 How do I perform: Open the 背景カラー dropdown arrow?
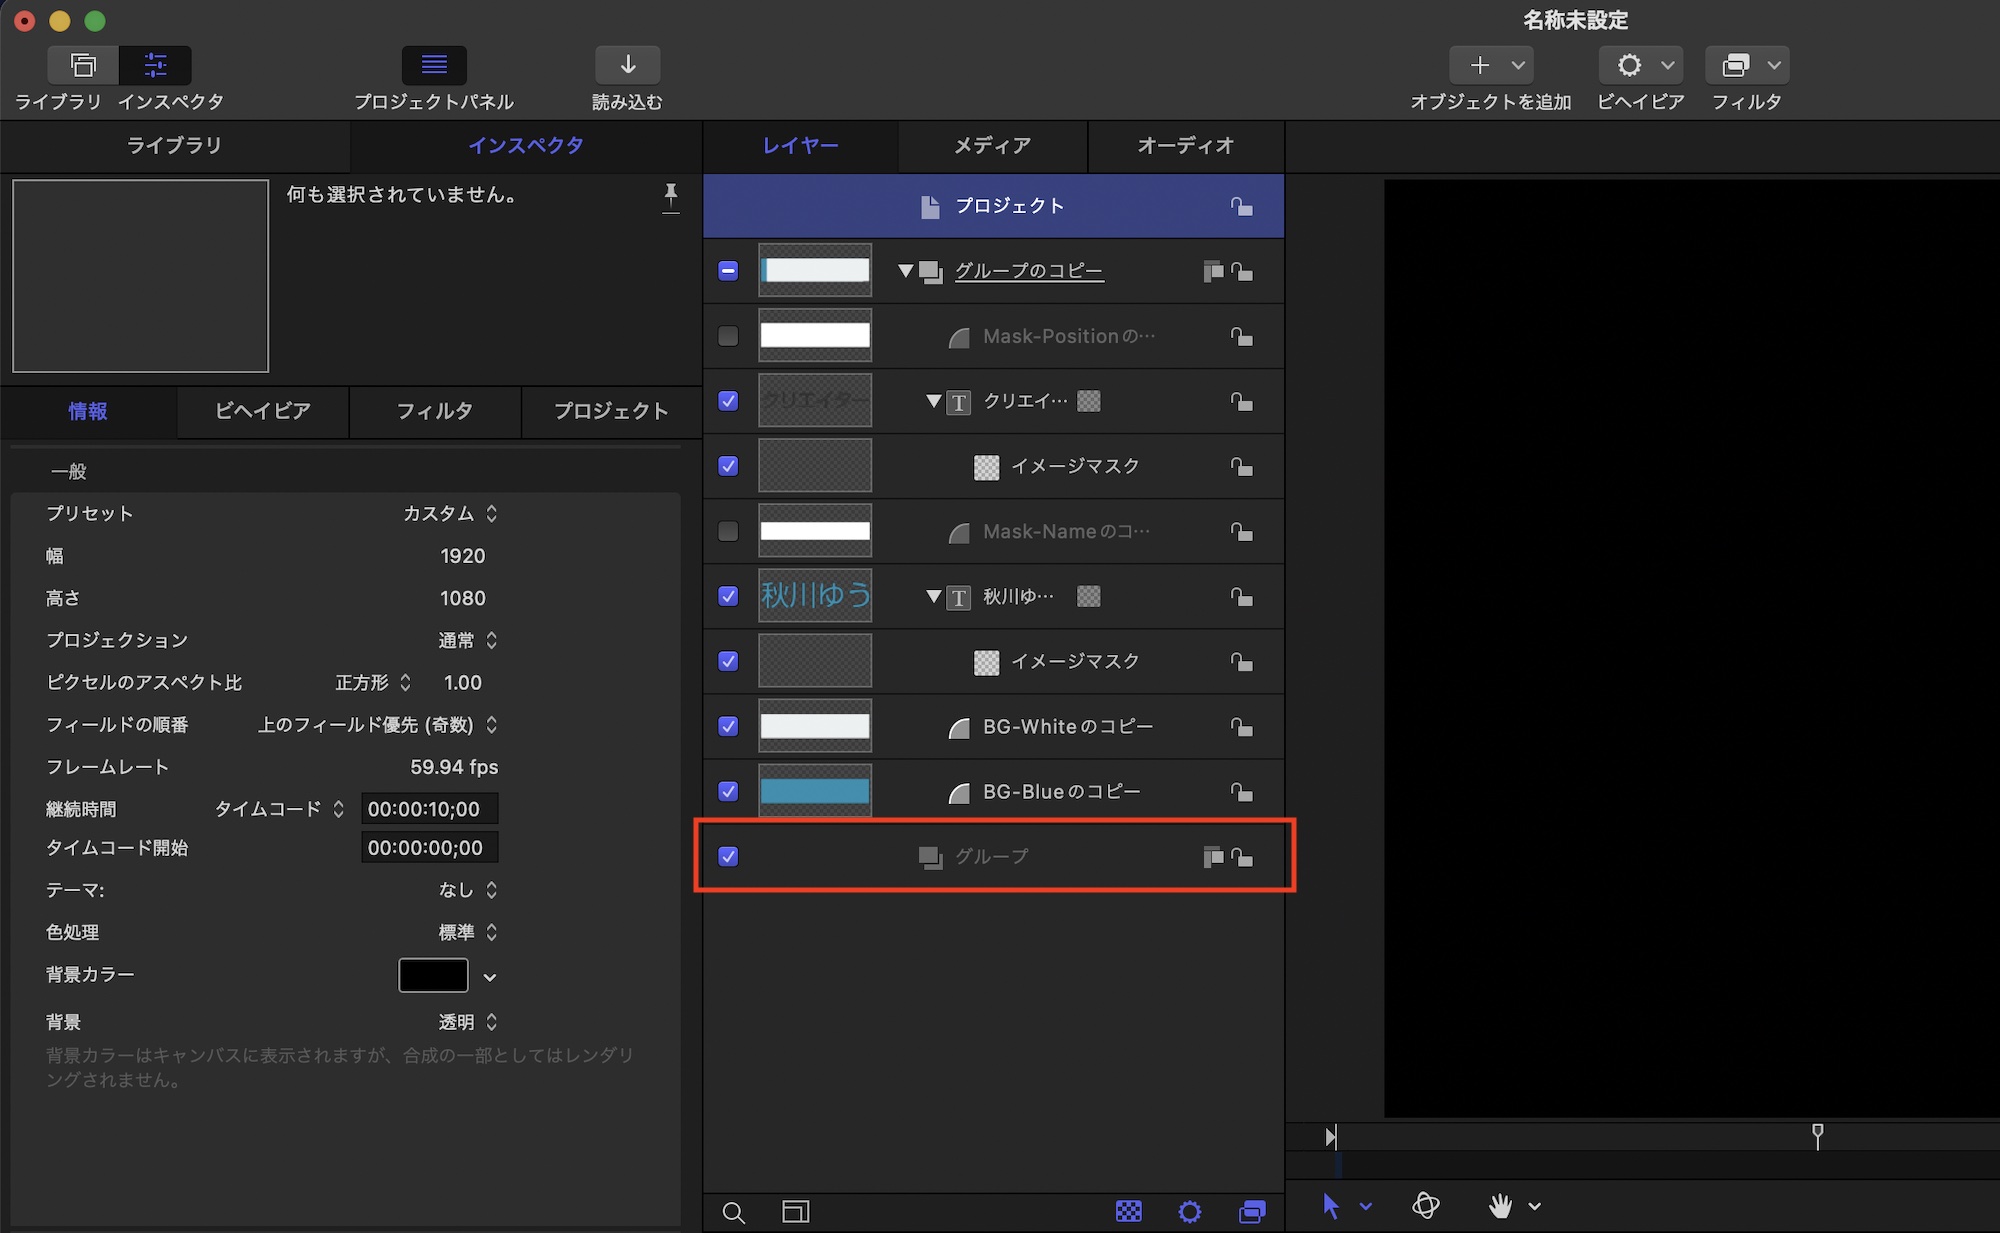(x=490, y=977)
